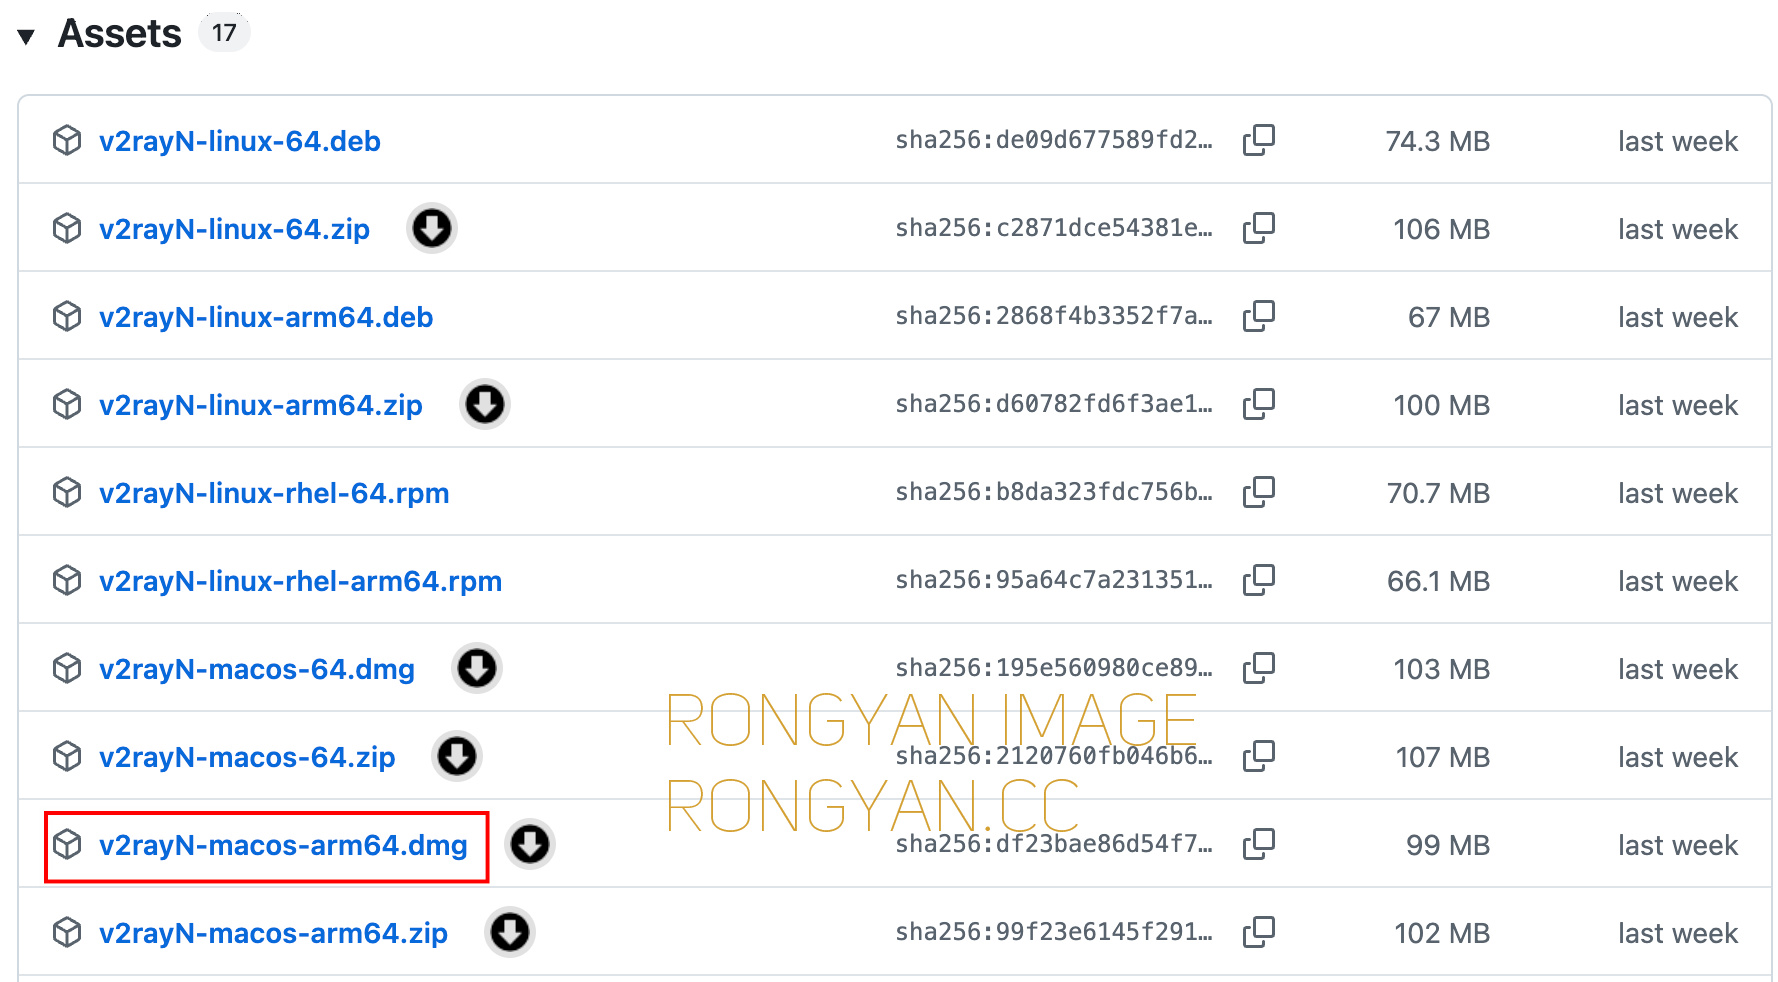Click the 74.3 MB size value
This screenshot has height=982, width=1778.
click(x=1438, y=141)
